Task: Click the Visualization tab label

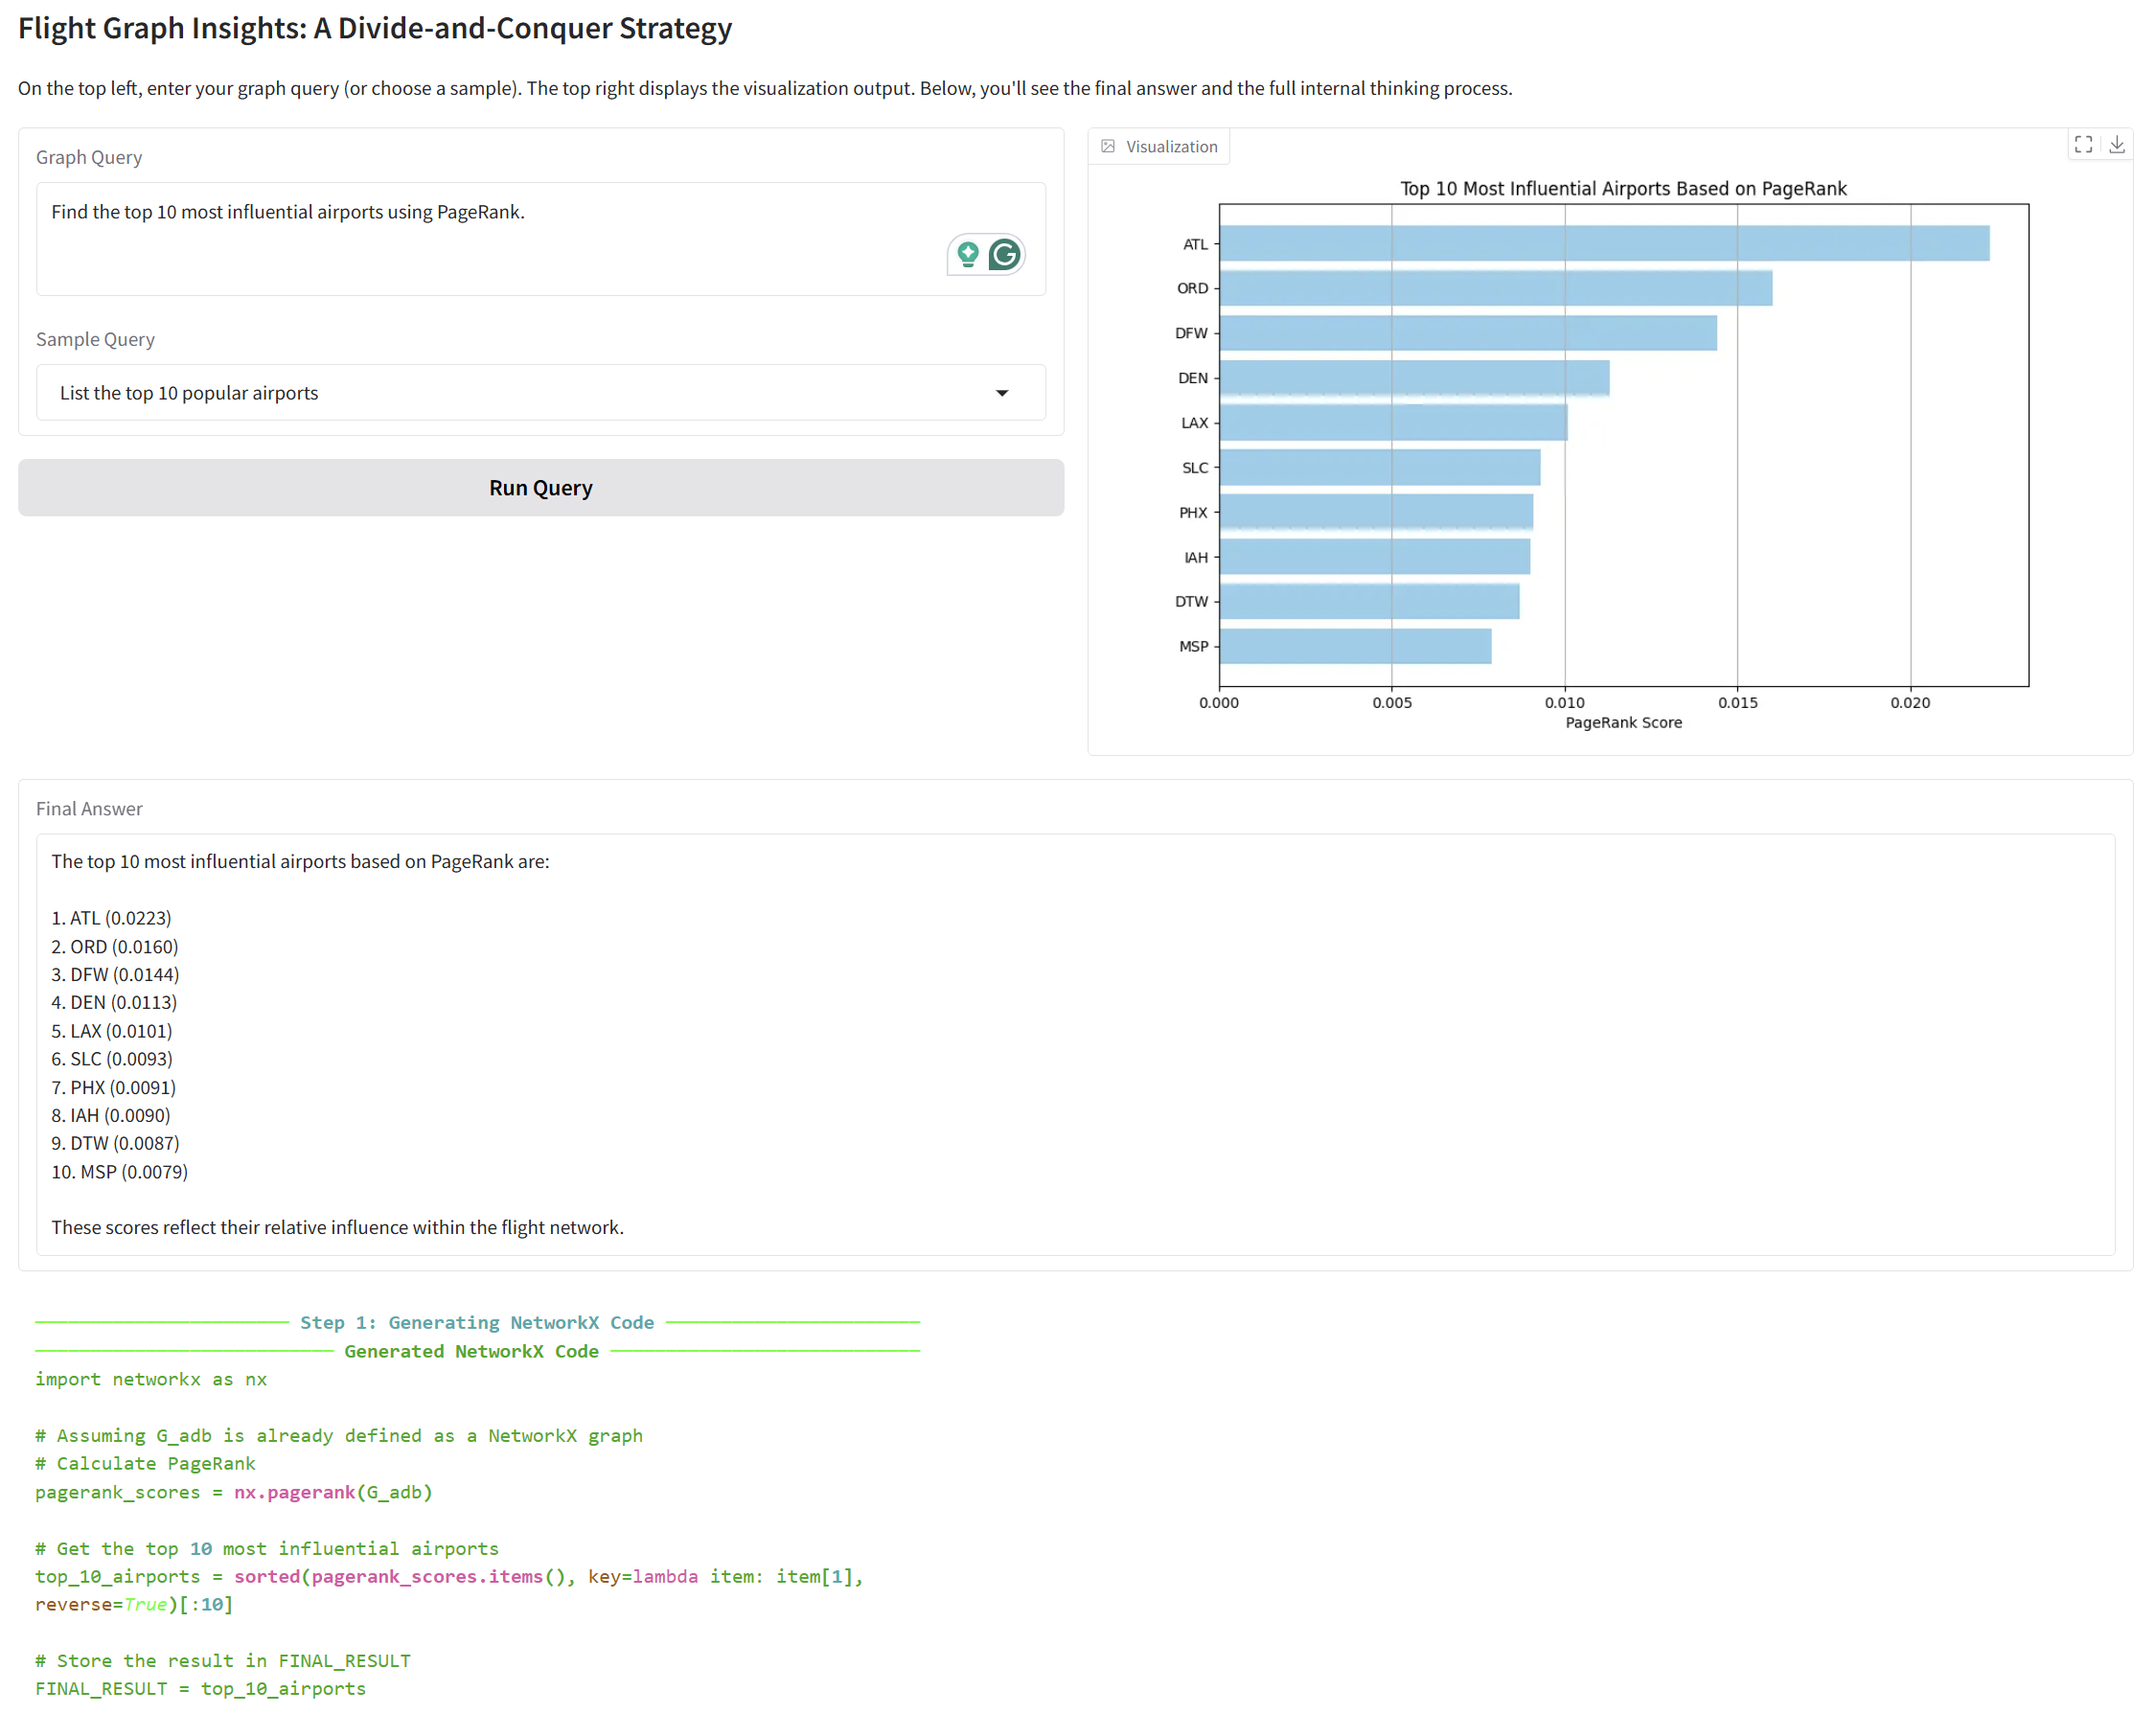Action: point(1171,147)
